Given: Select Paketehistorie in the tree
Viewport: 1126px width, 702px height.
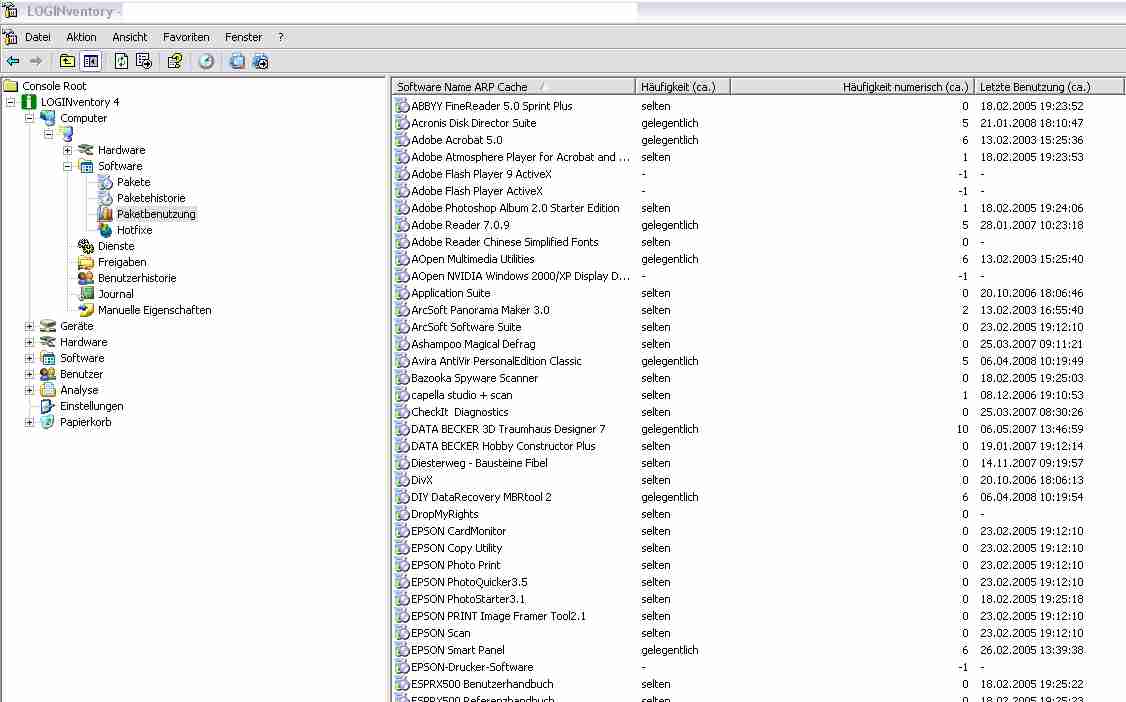Looking at the screenshot, I should 150,198.
